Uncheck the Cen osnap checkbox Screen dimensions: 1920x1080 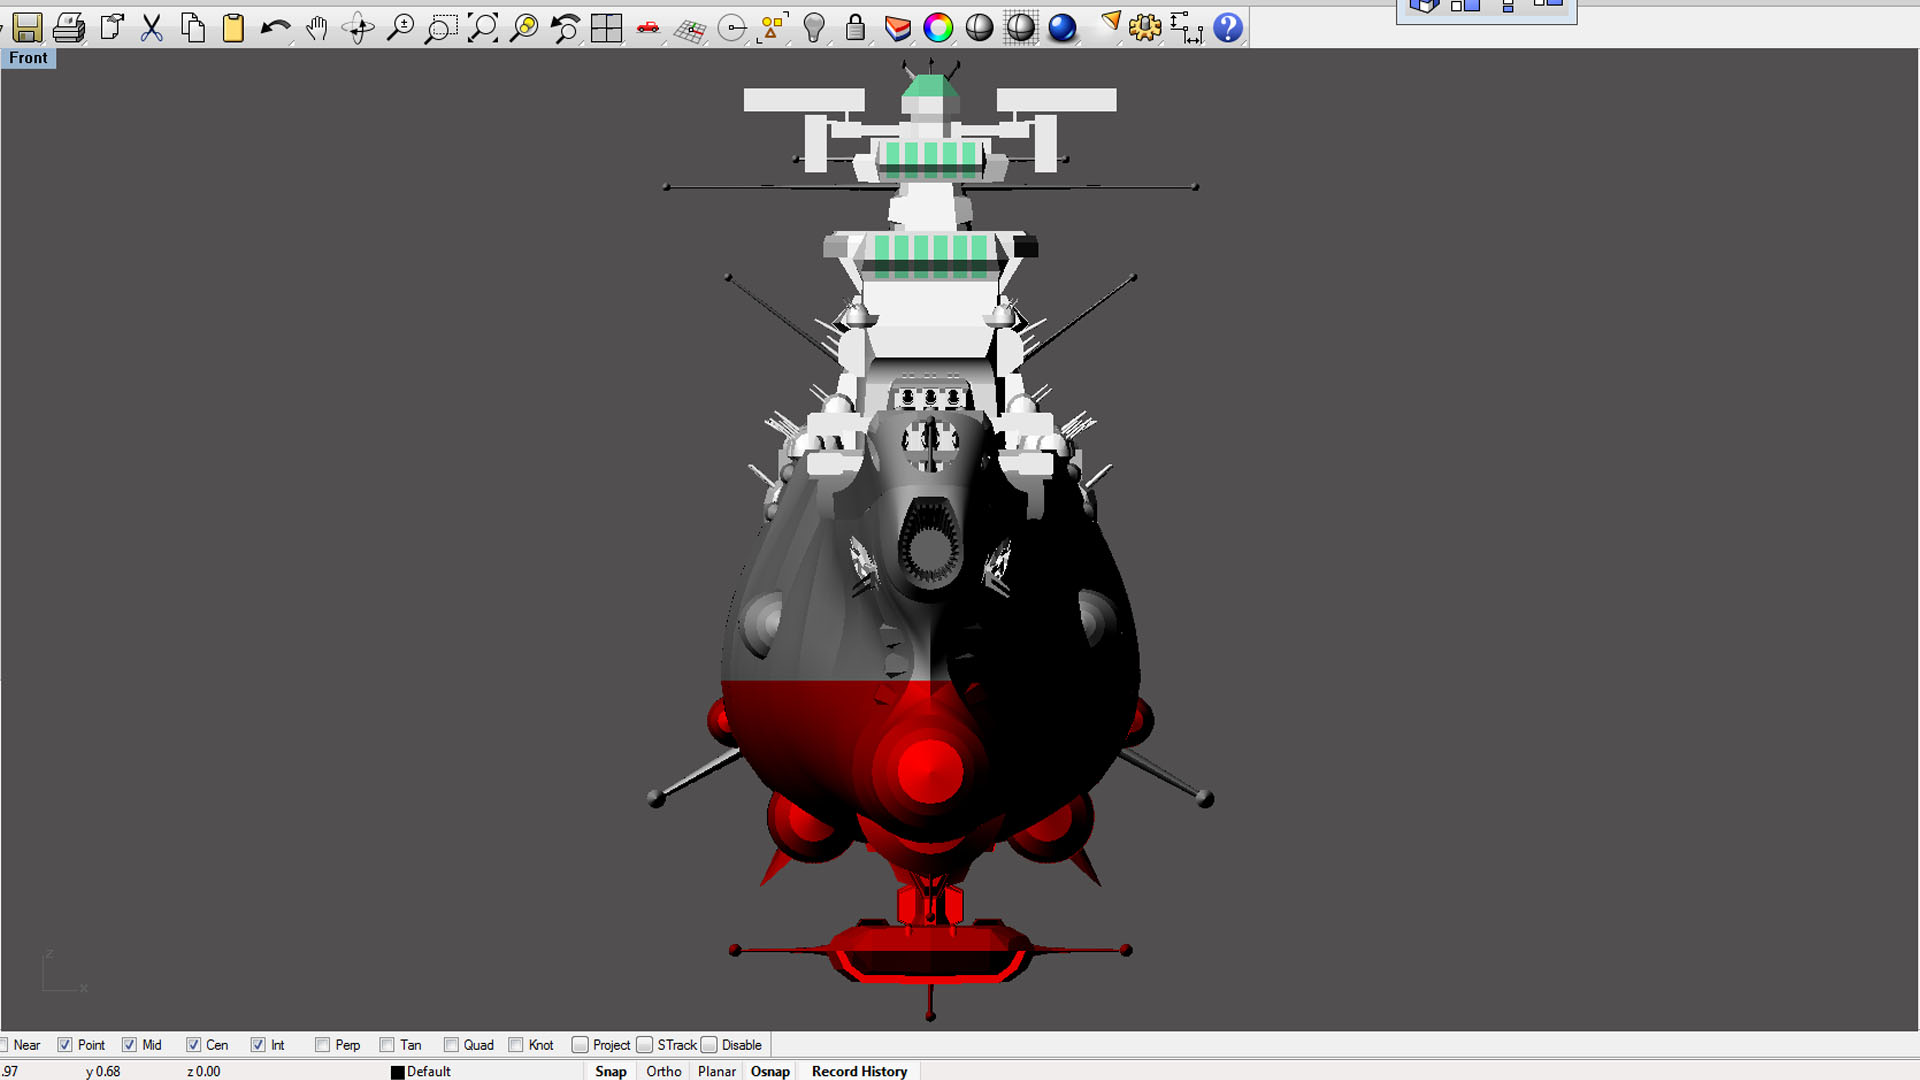pyautogui.click(x=193, y=1045)
